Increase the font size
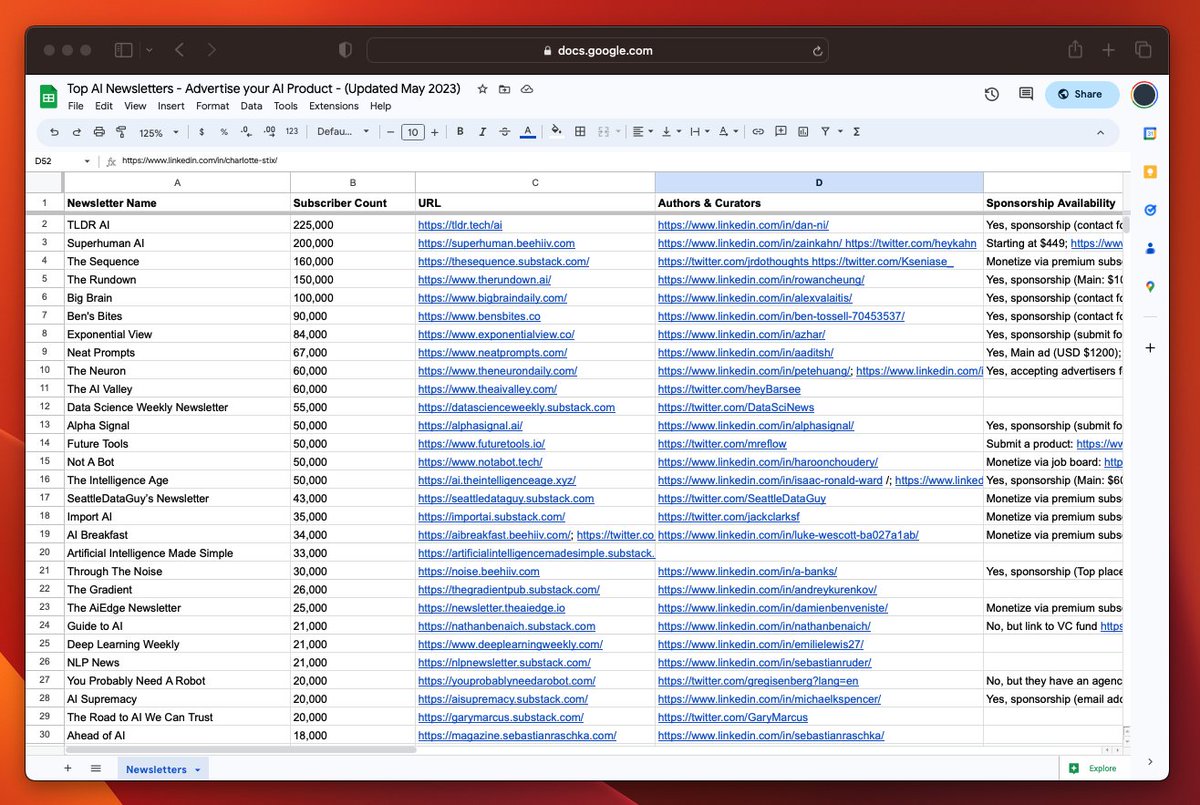Screen dimensions: 1200x805 434,132
